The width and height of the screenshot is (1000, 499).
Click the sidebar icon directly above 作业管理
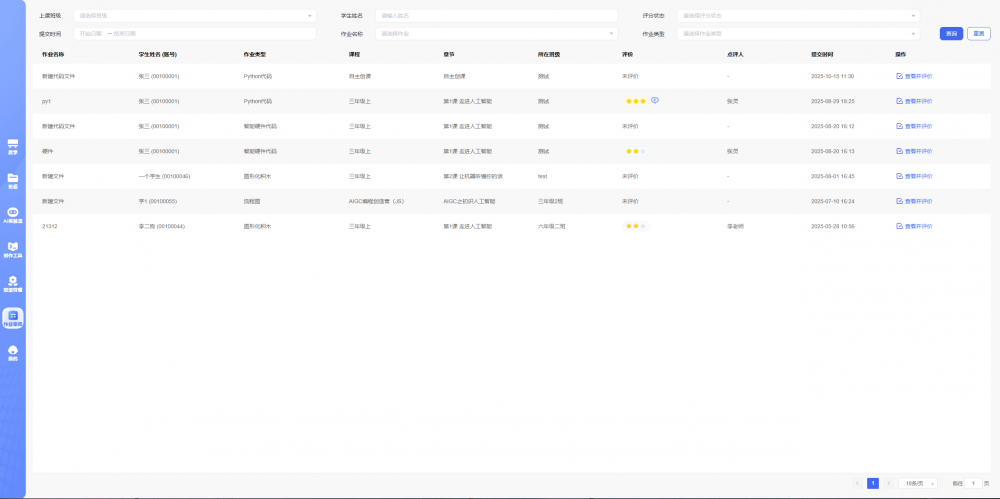coord(13,283)
